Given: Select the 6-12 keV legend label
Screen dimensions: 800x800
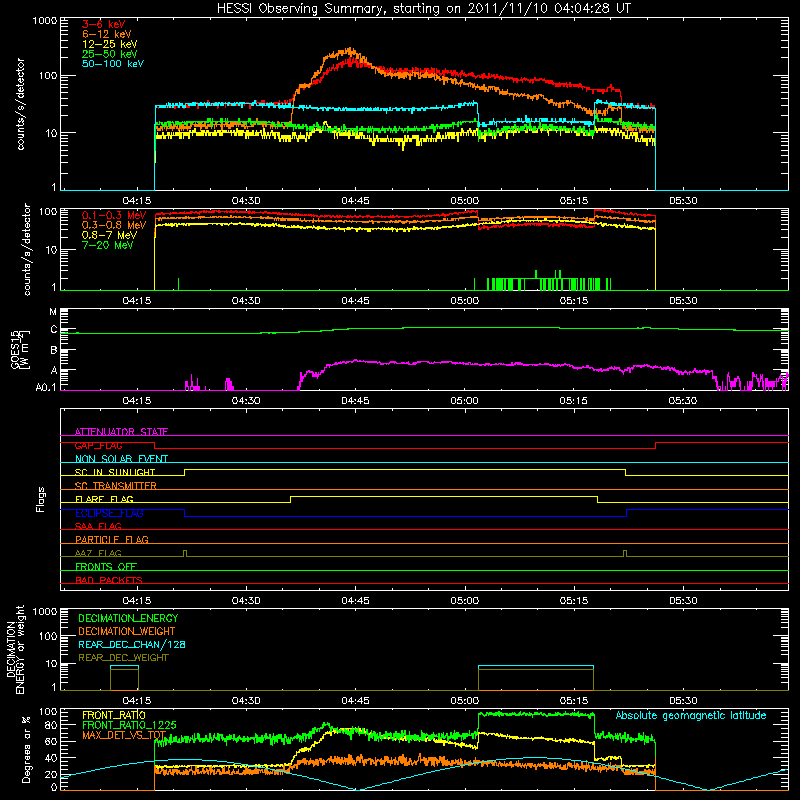Looking at the screenshot, I should [107, 34].
